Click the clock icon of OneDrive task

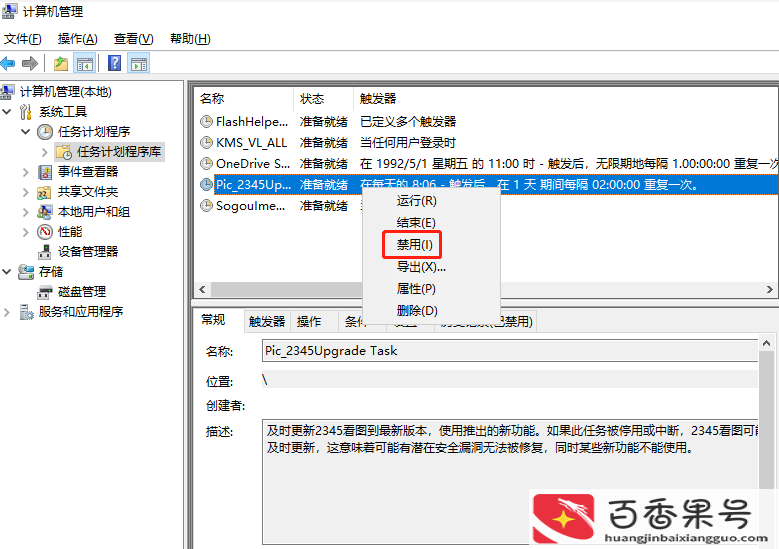[206, 163]
